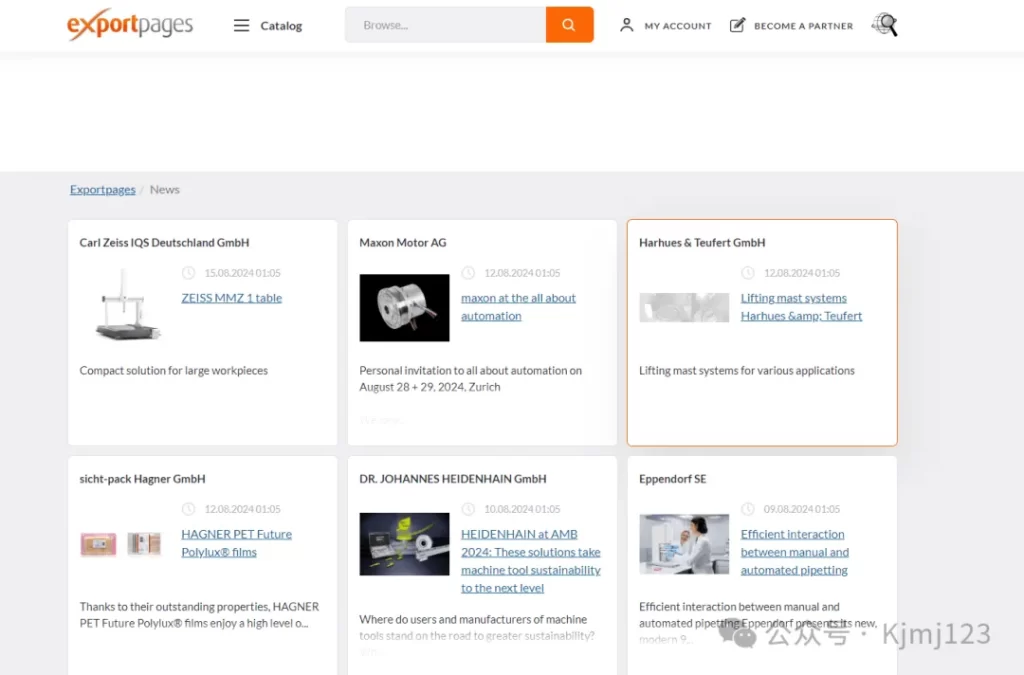
Task: Click clock icon in Eppendorf card
Action: (x=748, y=509)
